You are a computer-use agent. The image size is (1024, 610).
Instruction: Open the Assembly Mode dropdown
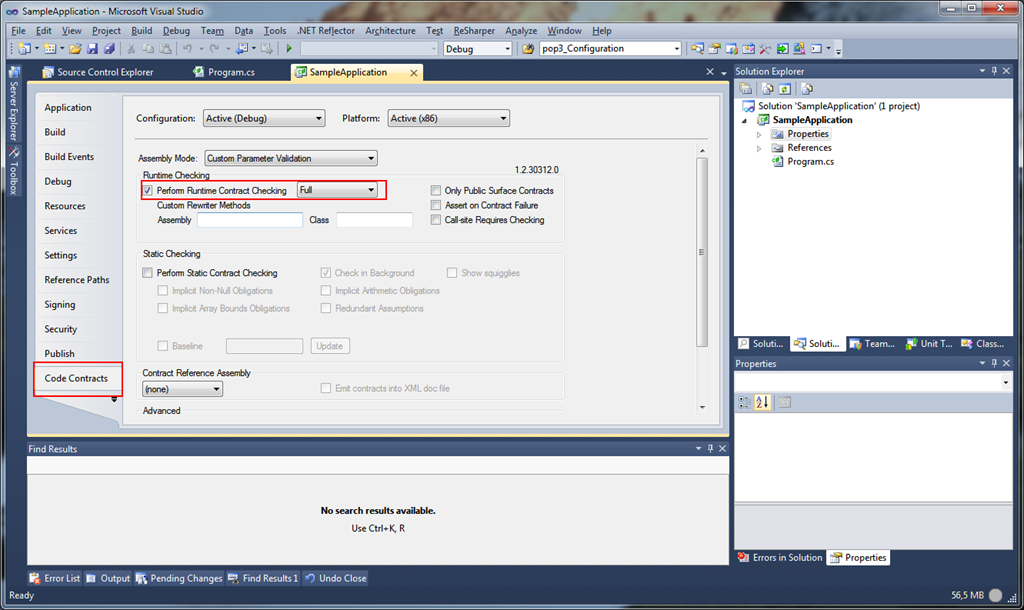(x=291, y=158)
